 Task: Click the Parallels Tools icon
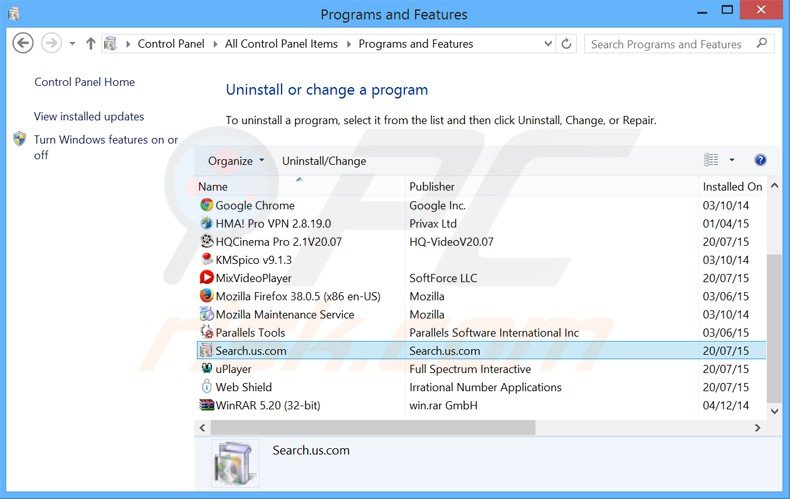point(207,332)
